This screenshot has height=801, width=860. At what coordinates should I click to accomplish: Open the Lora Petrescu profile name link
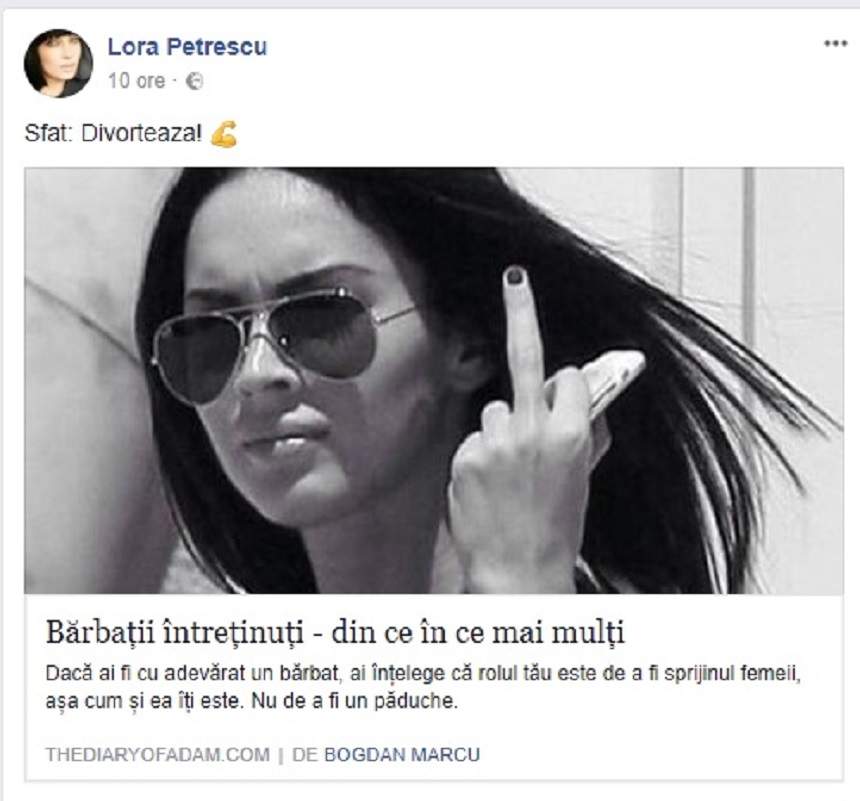click(187, 47)
